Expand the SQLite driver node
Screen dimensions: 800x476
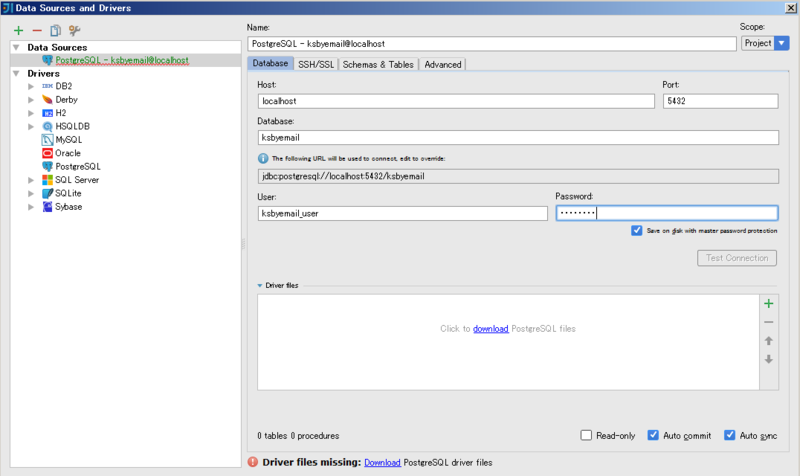31,193
